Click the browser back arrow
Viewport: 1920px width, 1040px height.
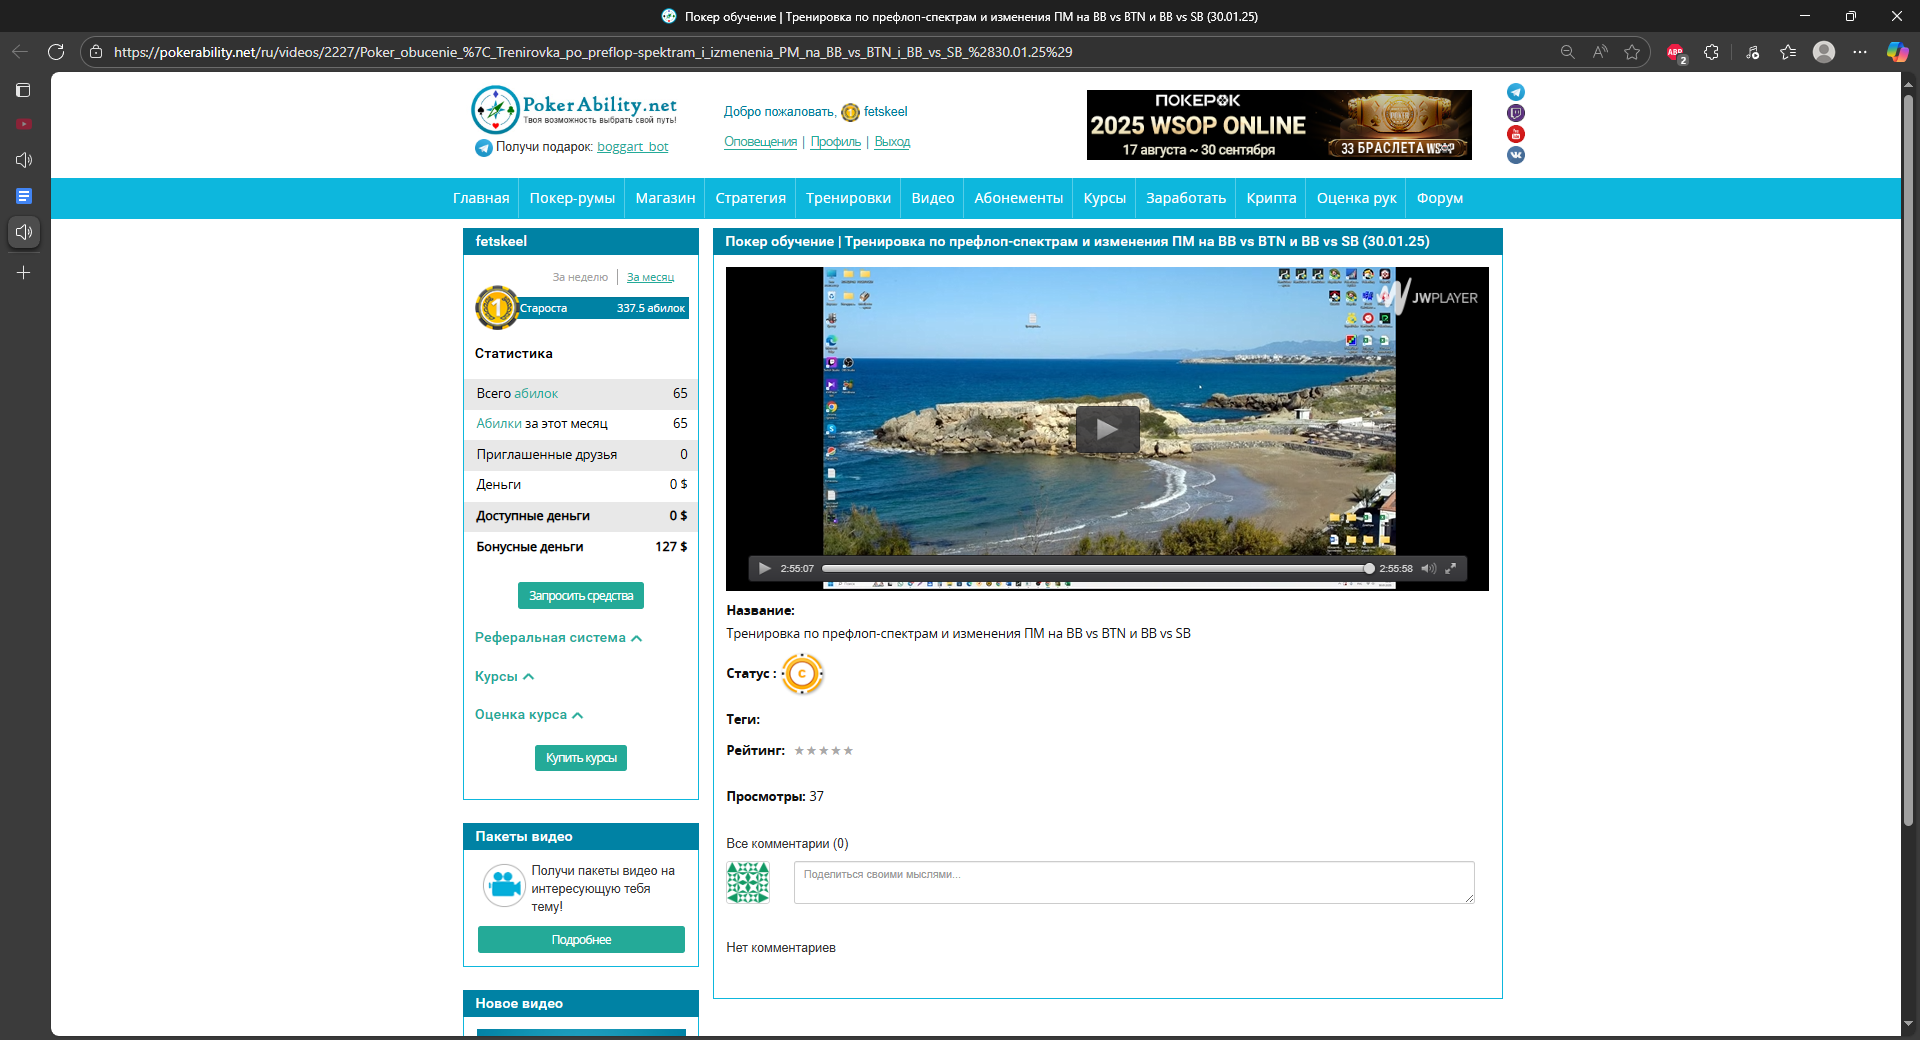click(x=20, y=52)
